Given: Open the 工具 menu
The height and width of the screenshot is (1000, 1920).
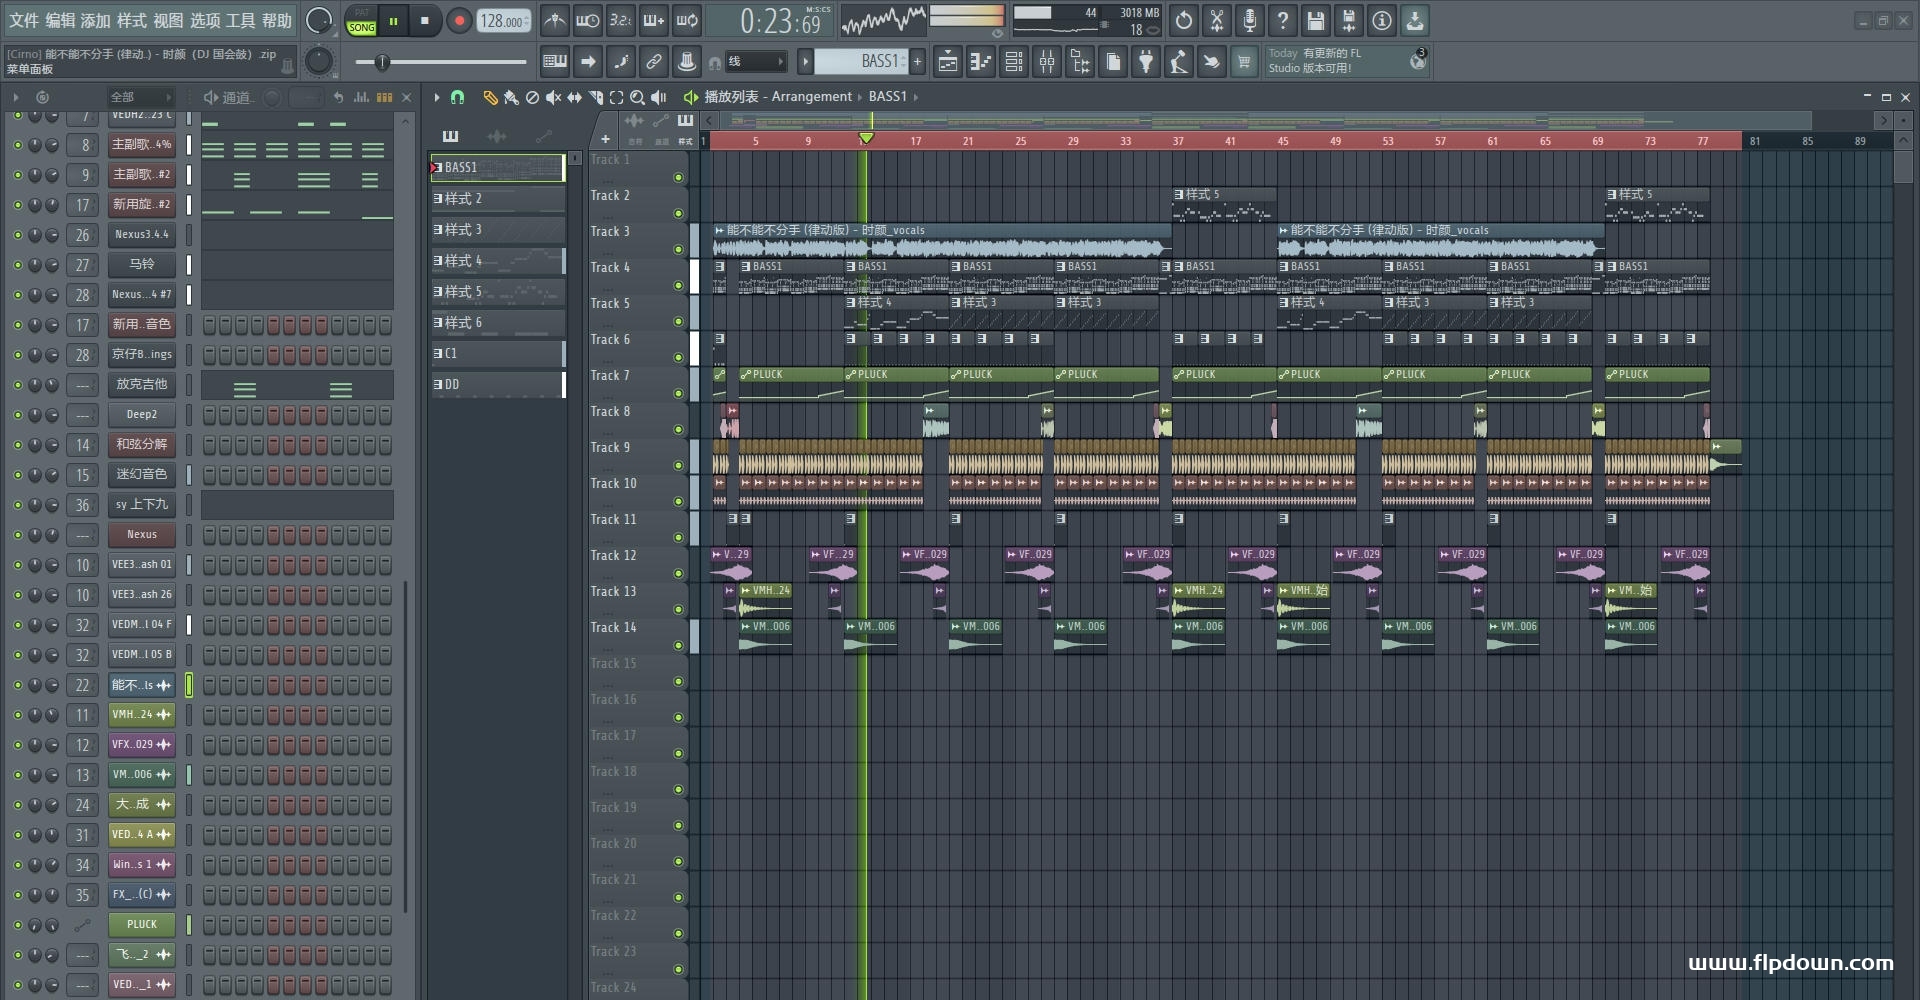Looking at the screenshot, I should [241, 20].
